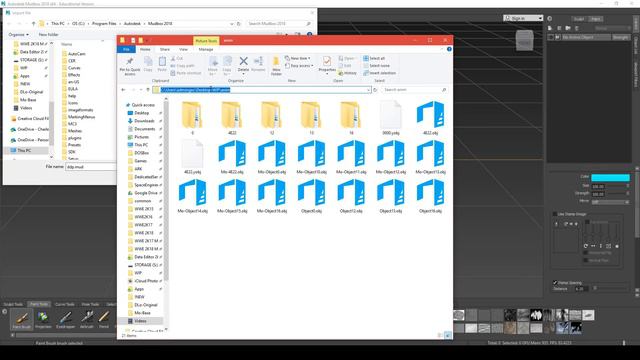Select the Paint Brush tool

tap(22, 319)
